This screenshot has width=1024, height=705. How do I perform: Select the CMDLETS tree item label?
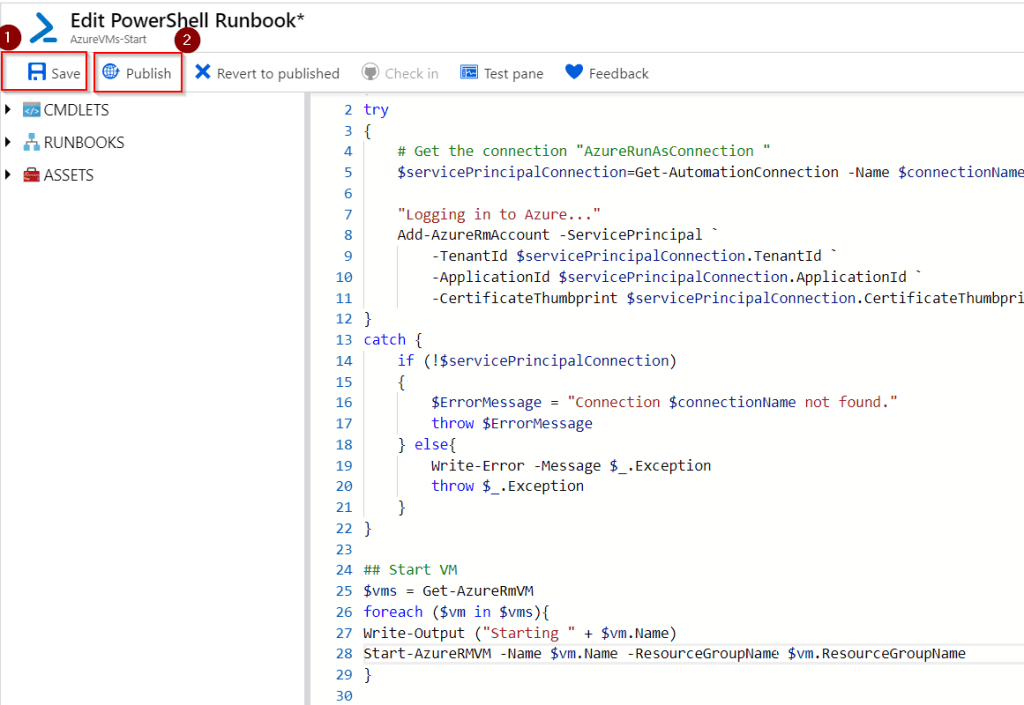pyautogui.click(x=76, y=110)
